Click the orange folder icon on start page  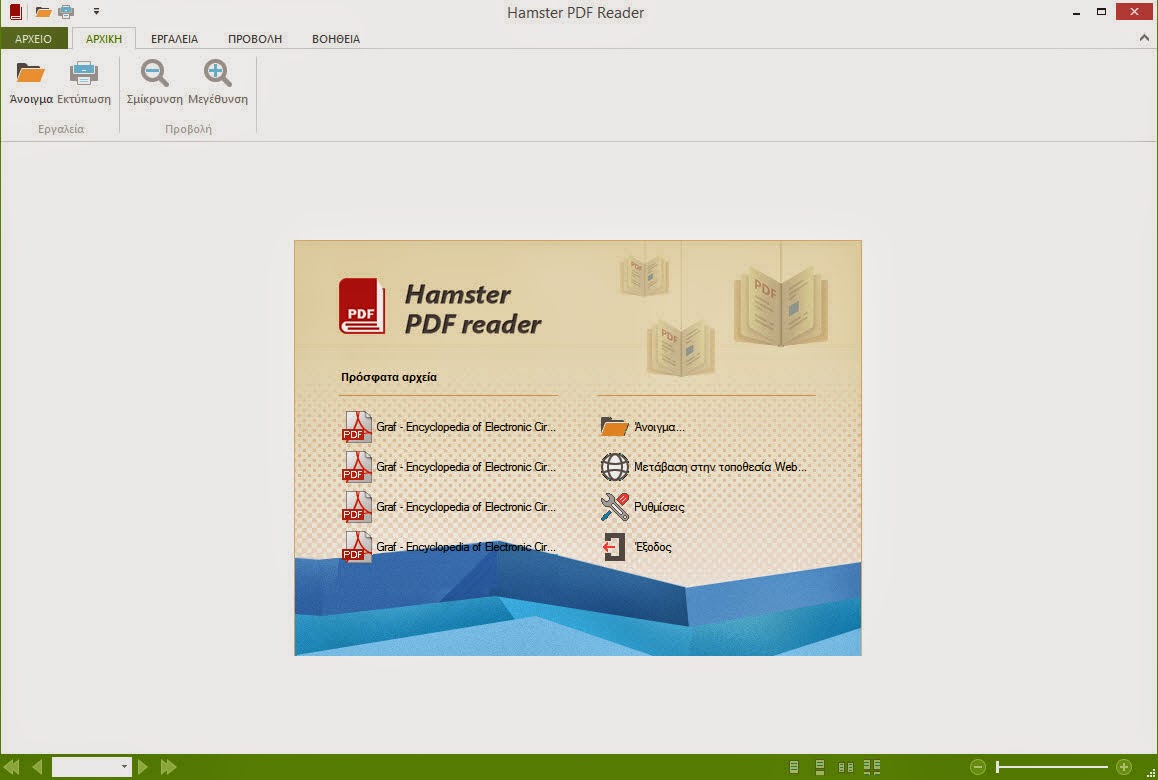(614, 427)
